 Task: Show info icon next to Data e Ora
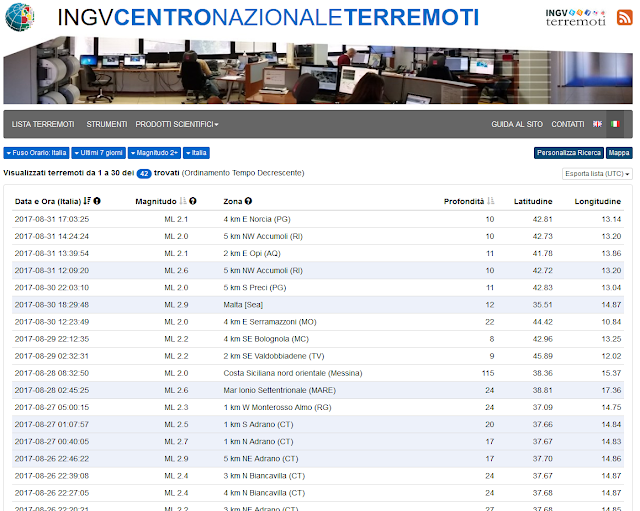97,201
